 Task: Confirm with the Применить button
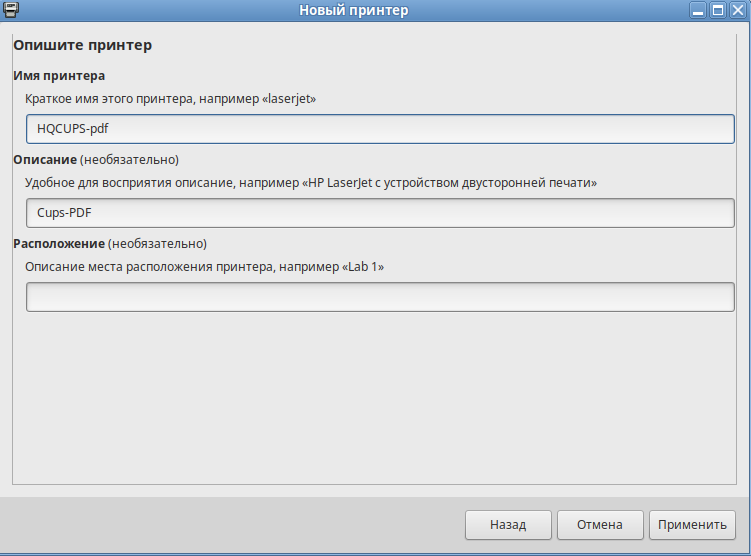tap(692, 524)
